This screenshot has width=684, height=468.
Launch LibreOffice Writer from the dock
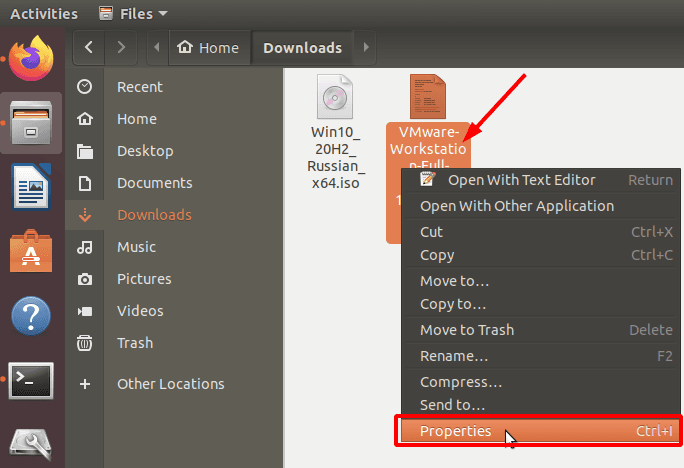click(x=31, y=187)
